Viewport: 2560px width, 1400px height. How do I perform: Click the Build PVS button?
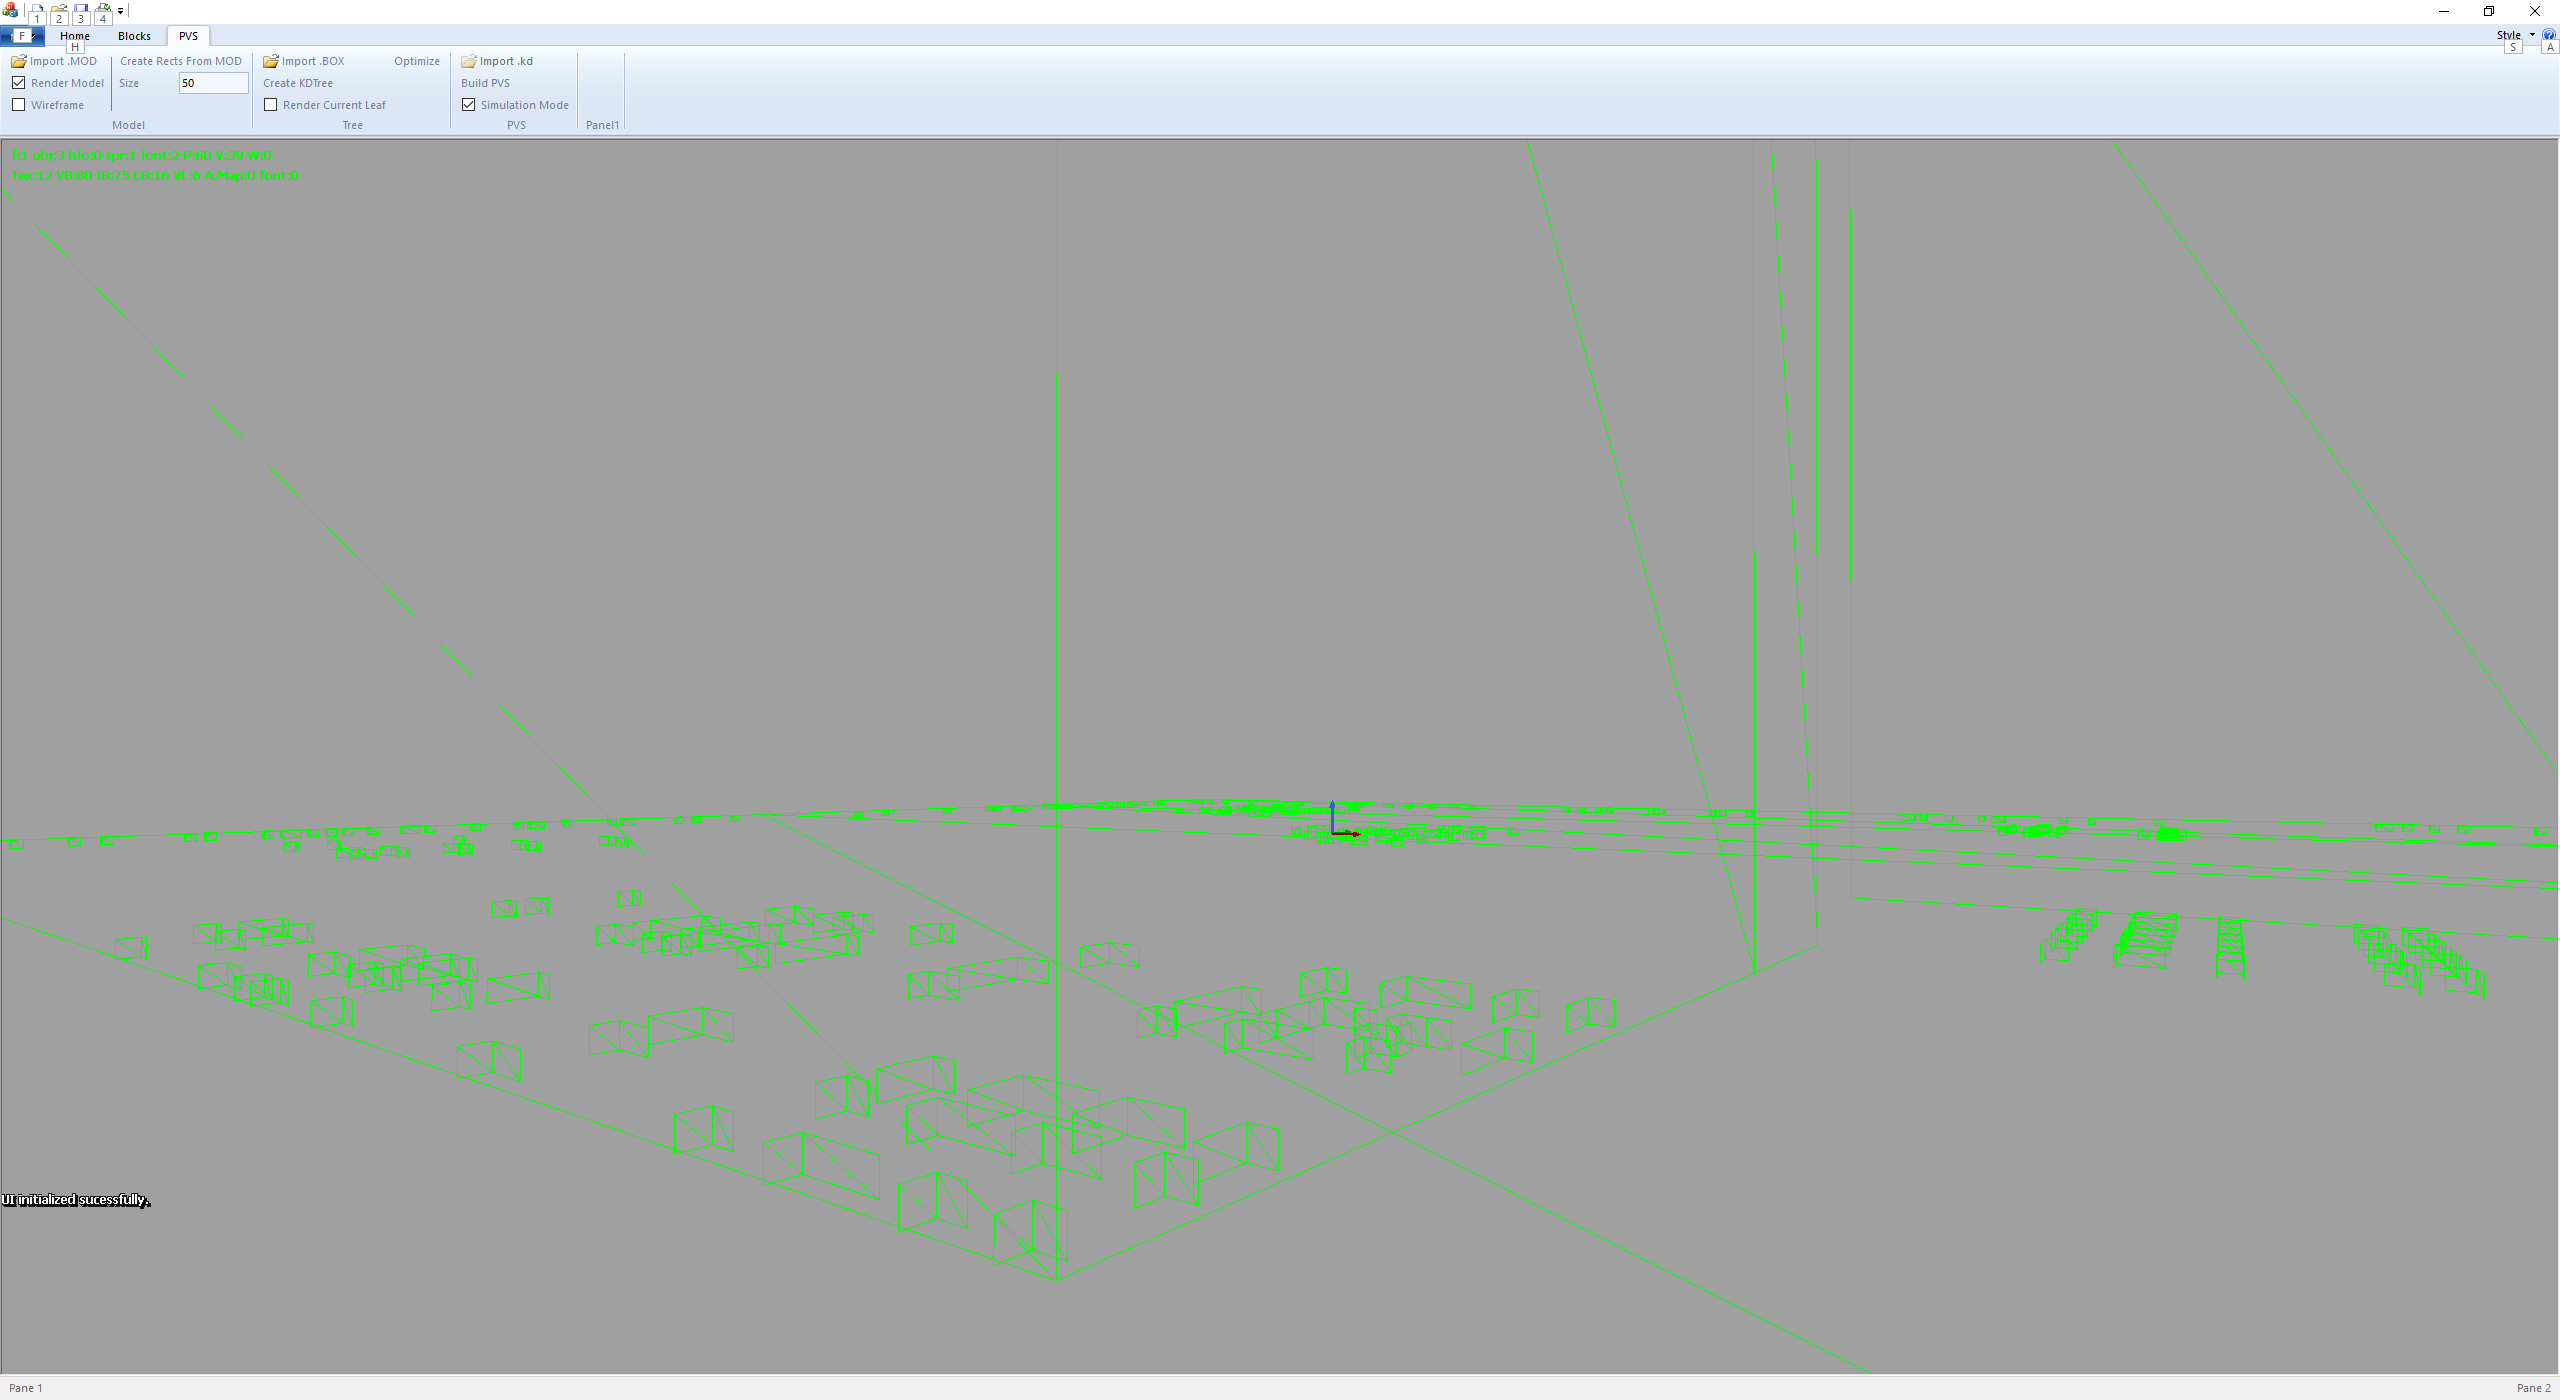pyautogui.click(x=485, y=83)
